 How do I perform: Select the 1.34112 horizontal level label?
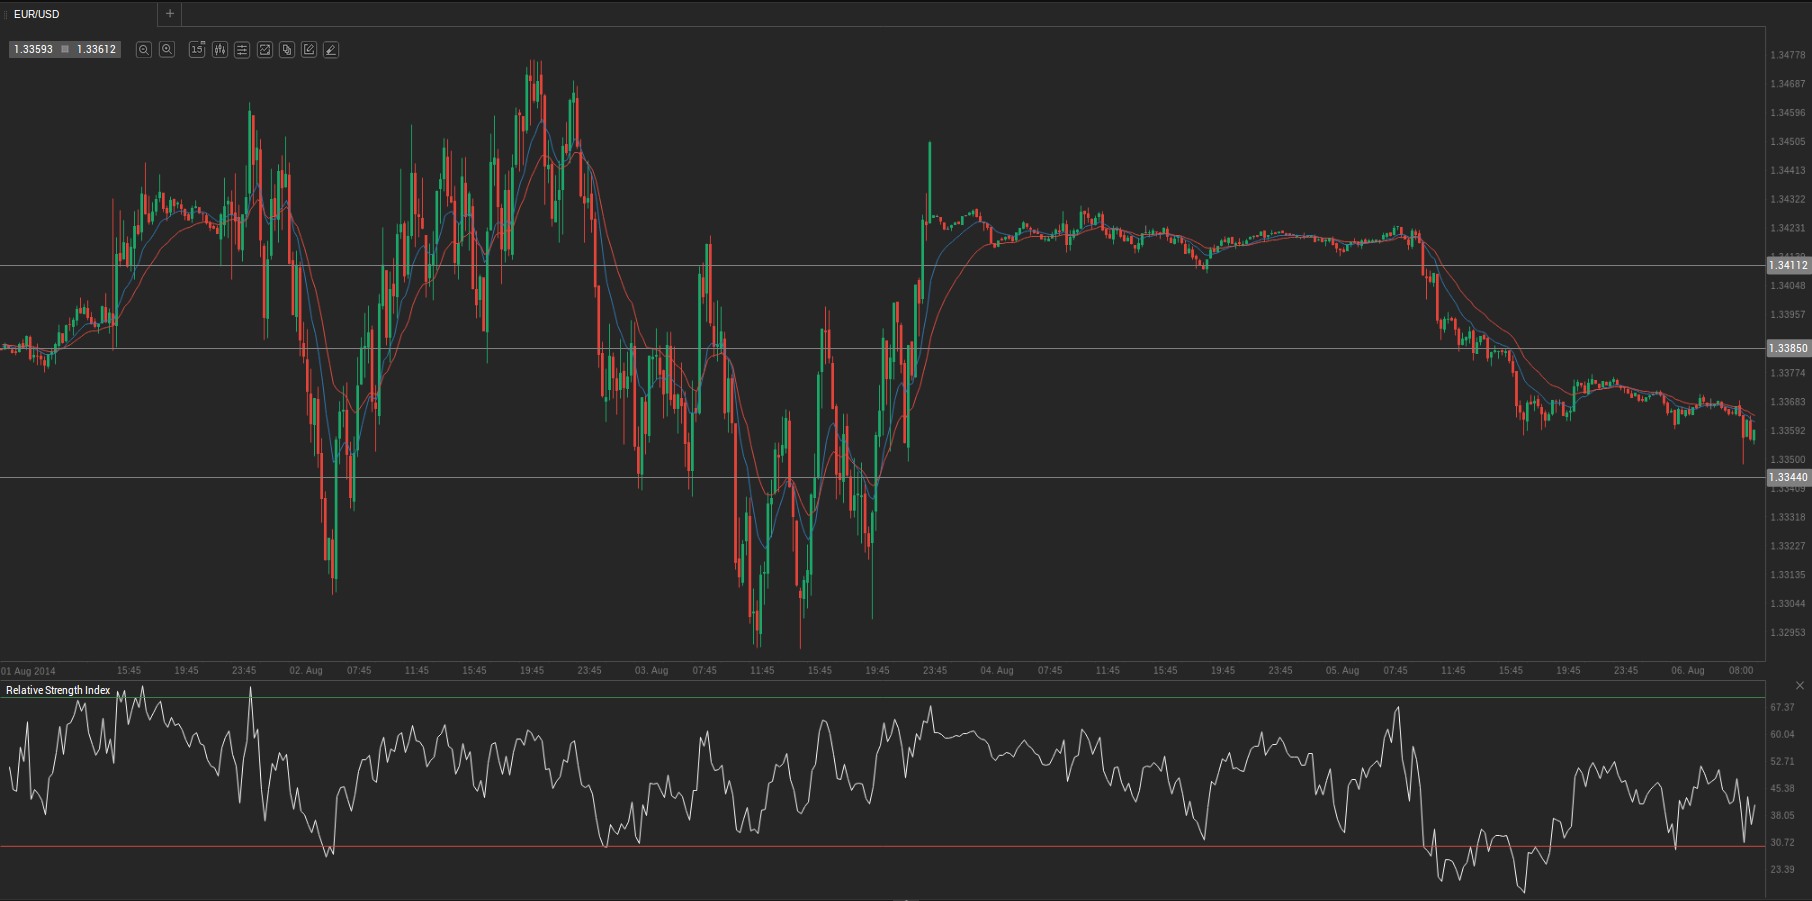[x=1788, y=265]
